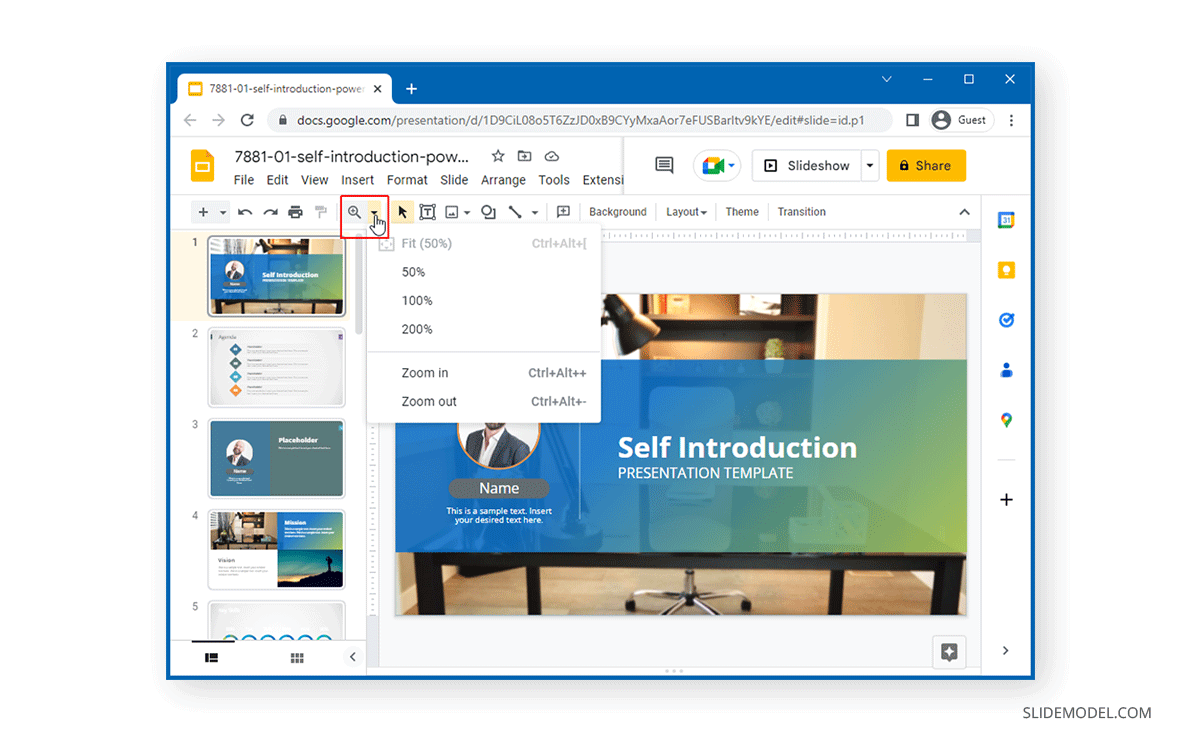The height and width of the screenshot is (743, 1200).
Task: Collapse the toolbar with the chevron
Action: pos(964,211)
